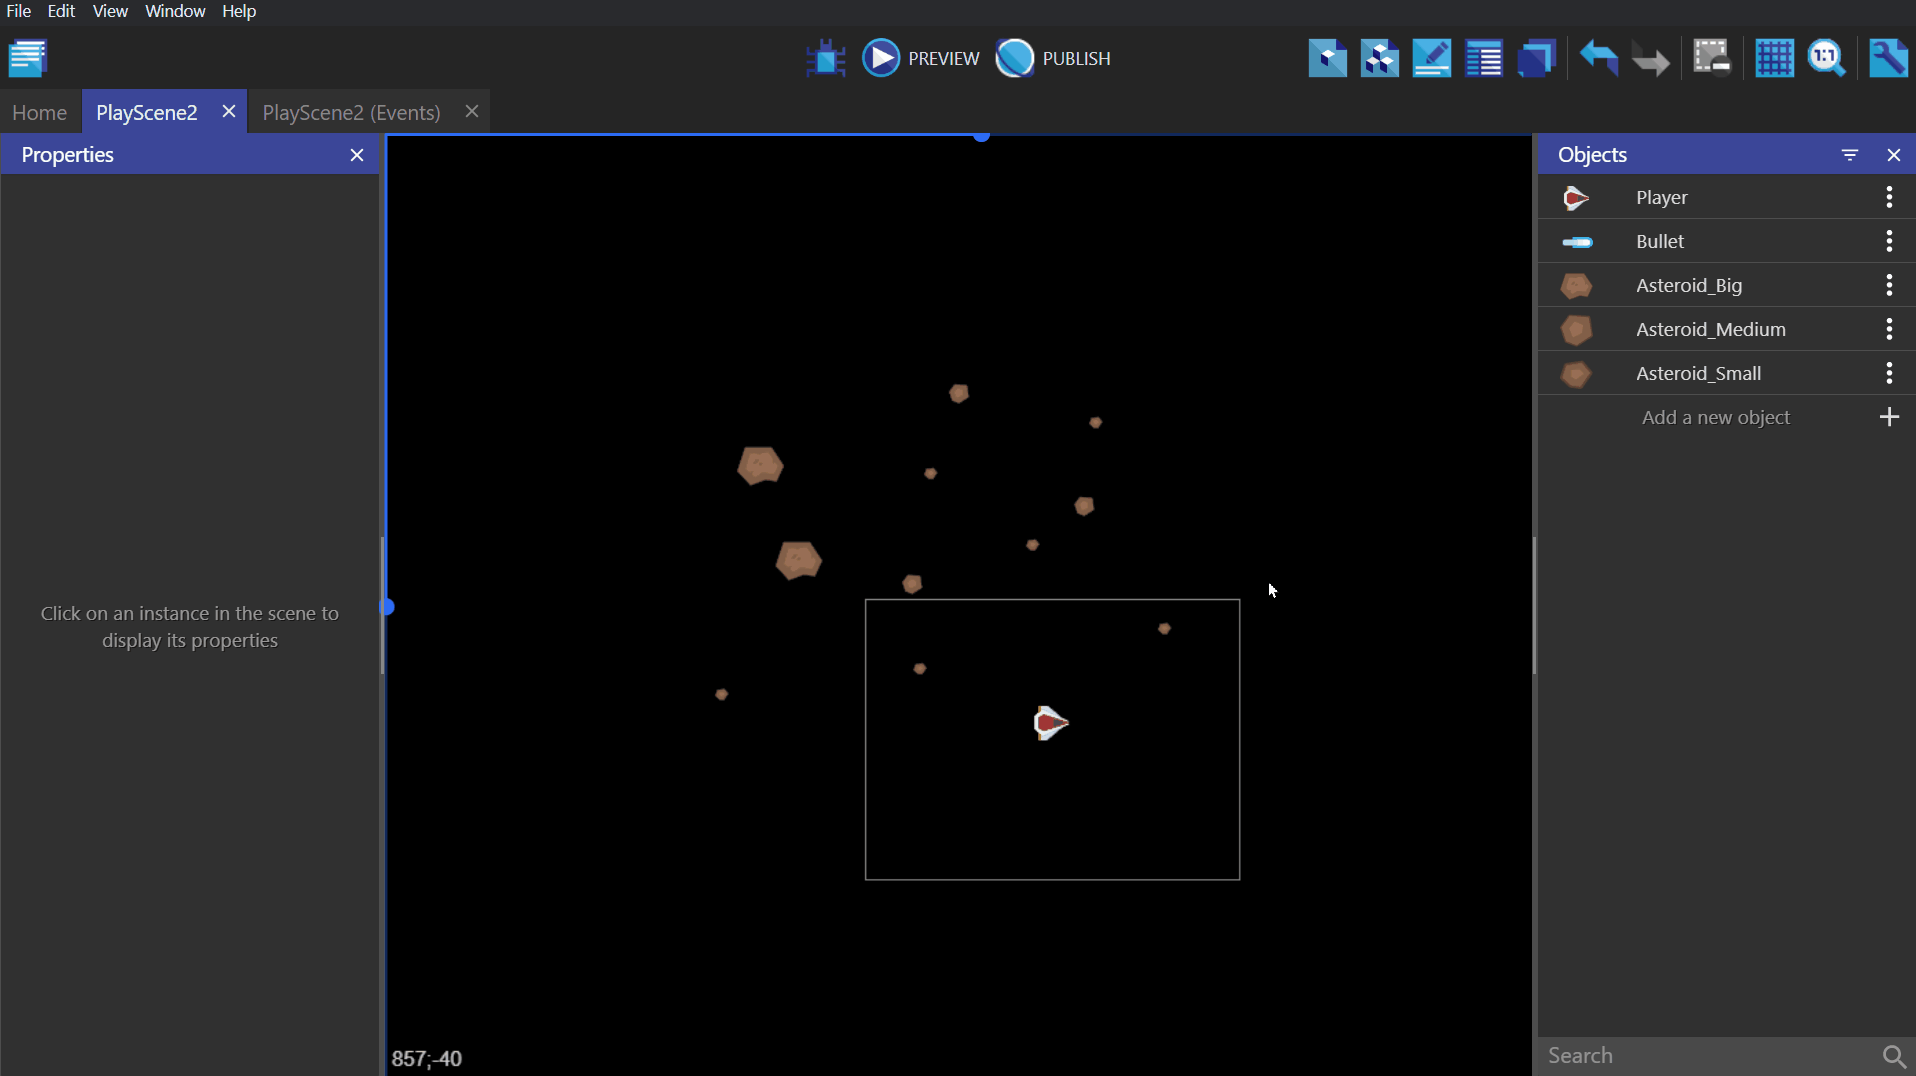Open the filter options in the Objects panel
This screenshot has width=1916, height=1076.
point(1851,155)
